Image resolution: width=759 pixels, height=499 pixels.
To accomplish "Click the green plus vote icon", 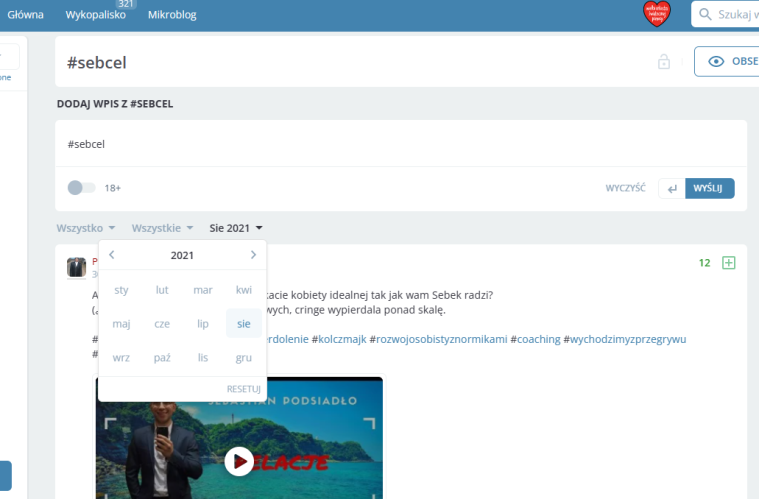I will 728,263.
